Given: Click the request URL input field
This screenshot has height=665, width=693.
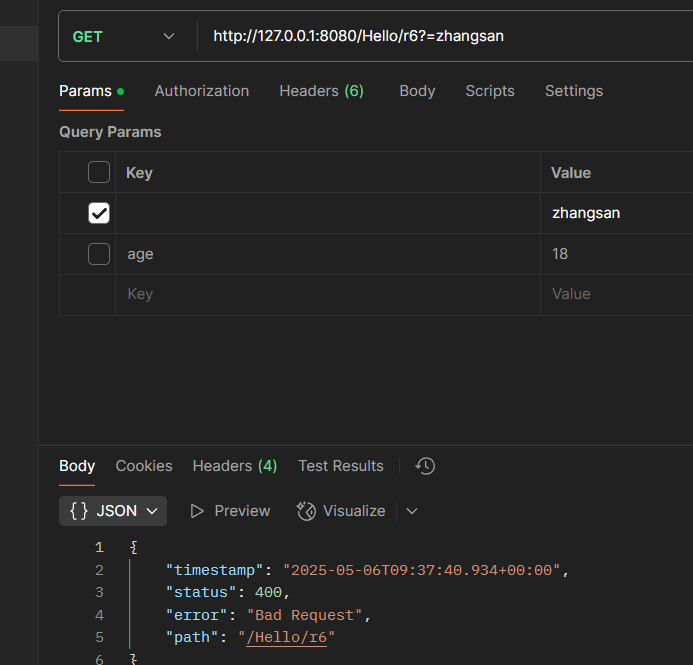Looking at the screenshot, I should (446, 36).
